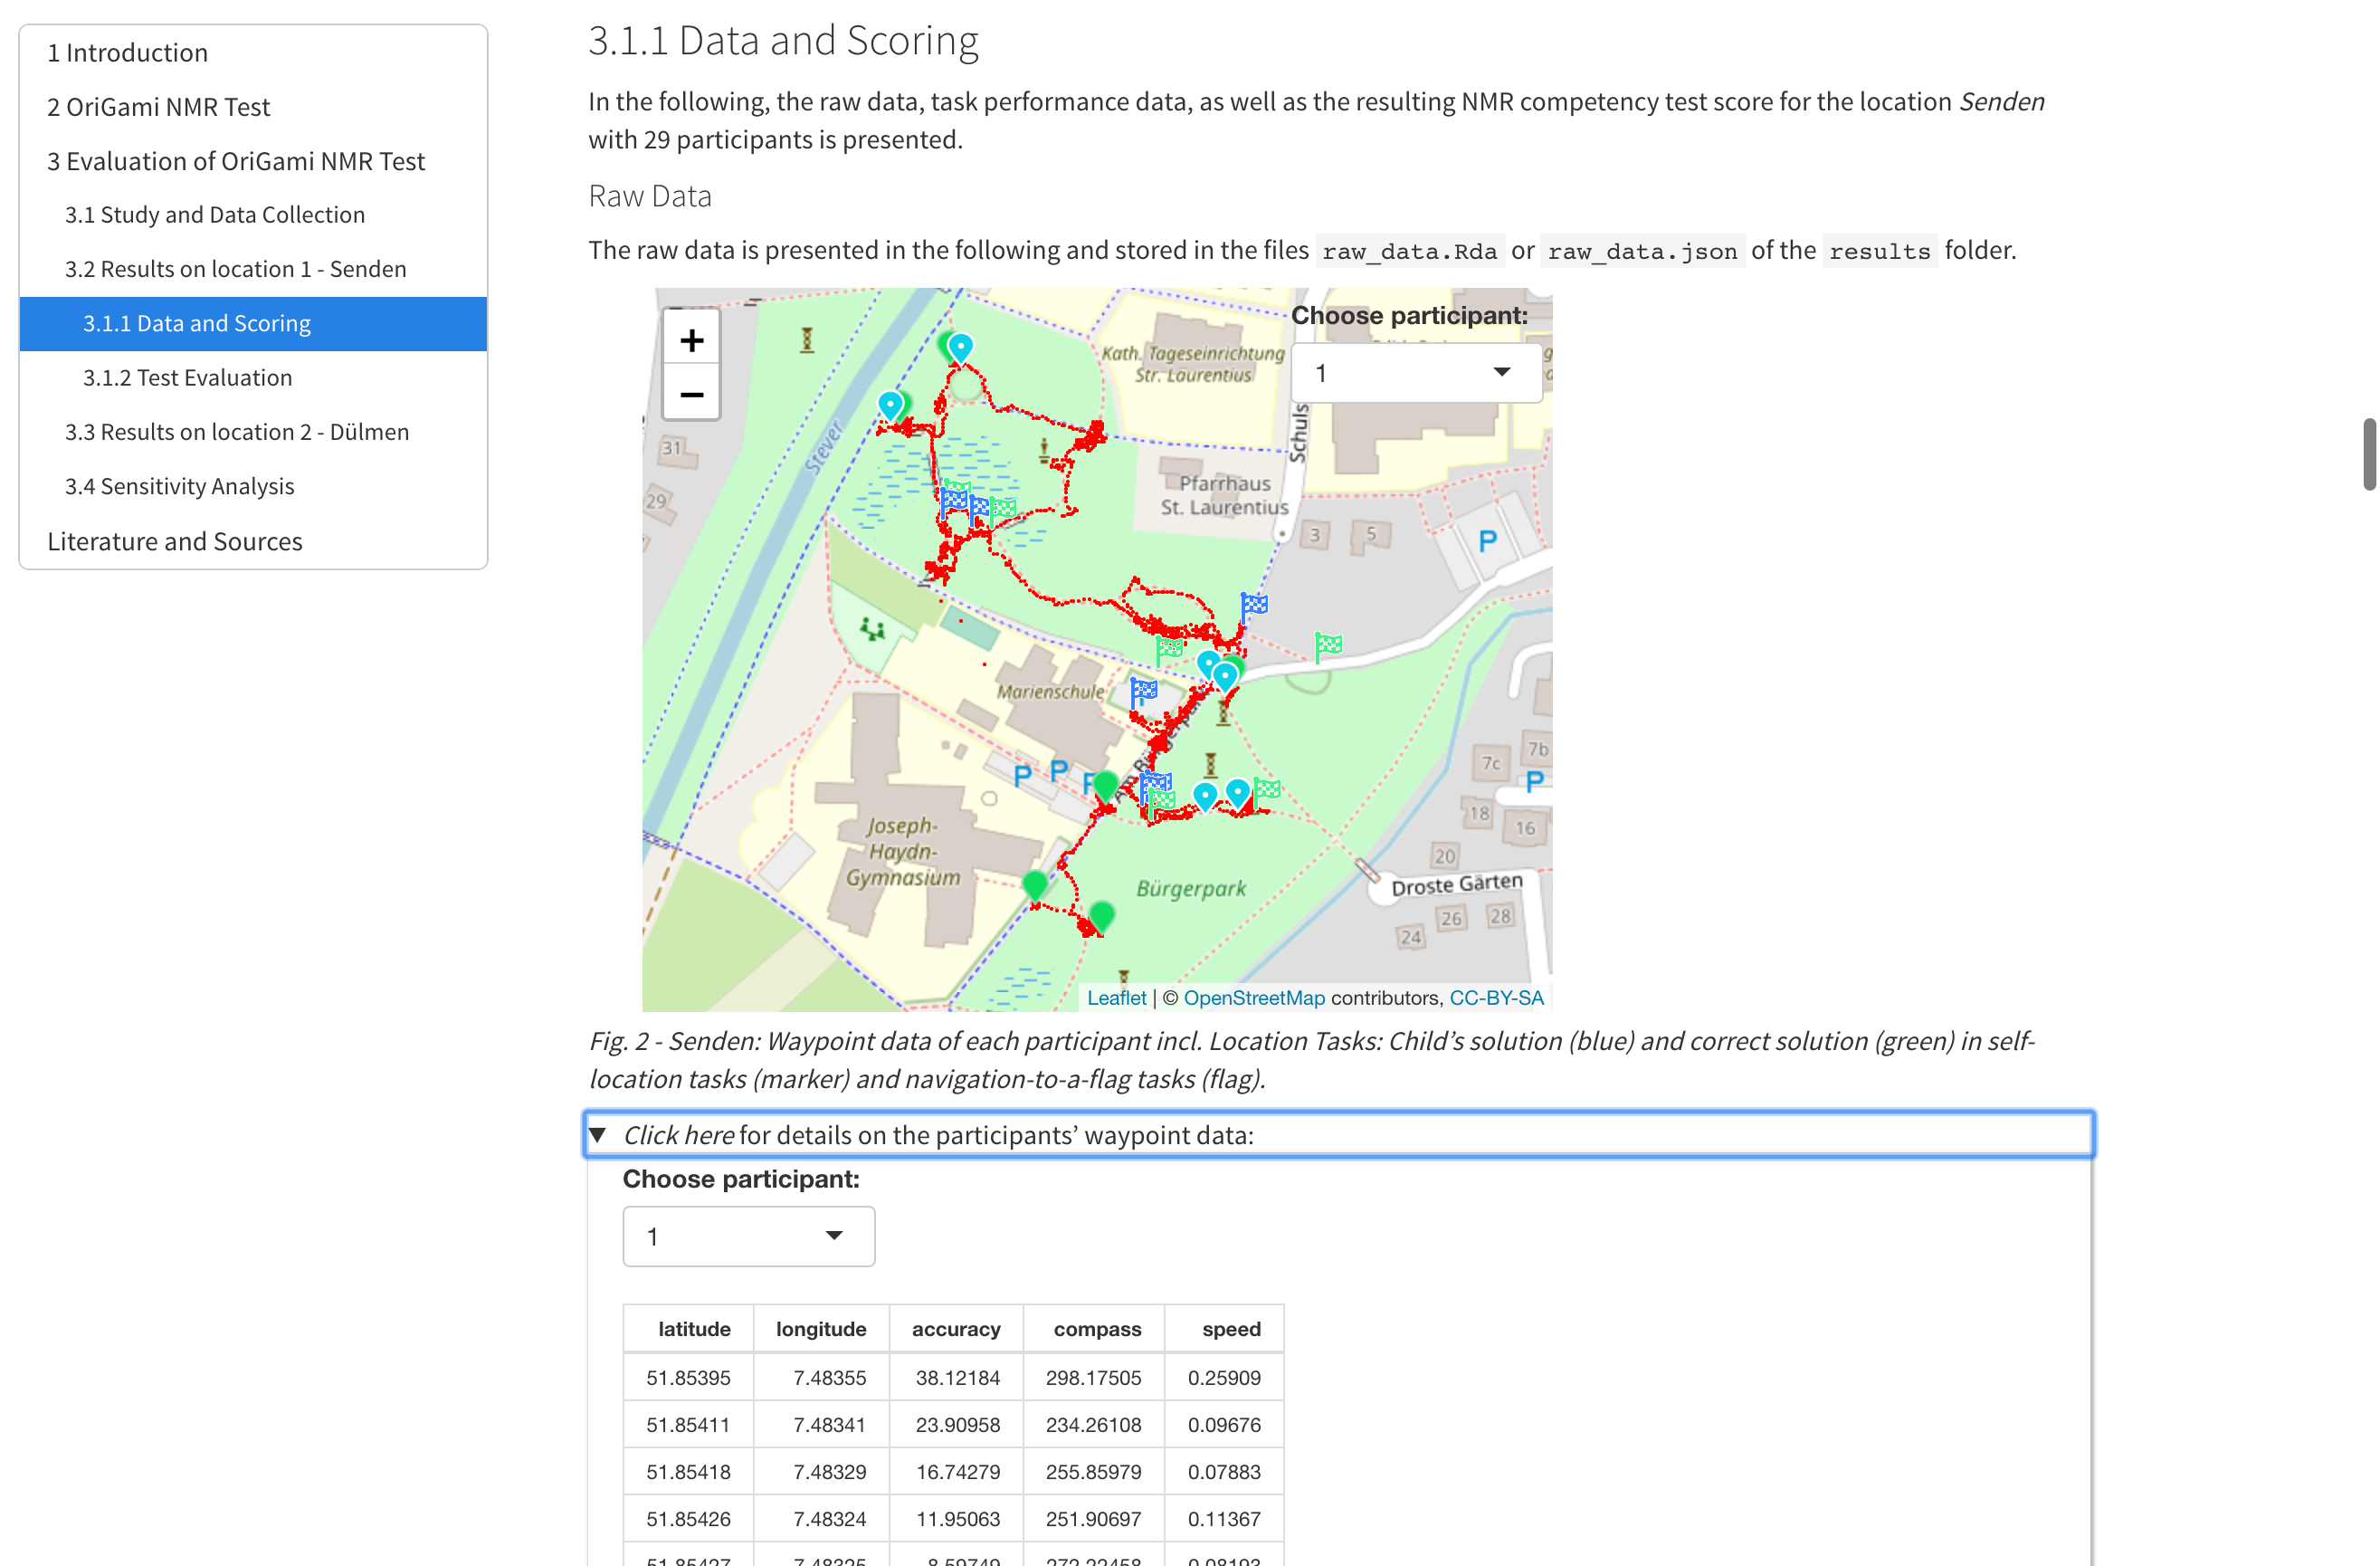Click the blue flag near Marienschule label
Screen dimensions: 2380x1566
point(1143,691)
